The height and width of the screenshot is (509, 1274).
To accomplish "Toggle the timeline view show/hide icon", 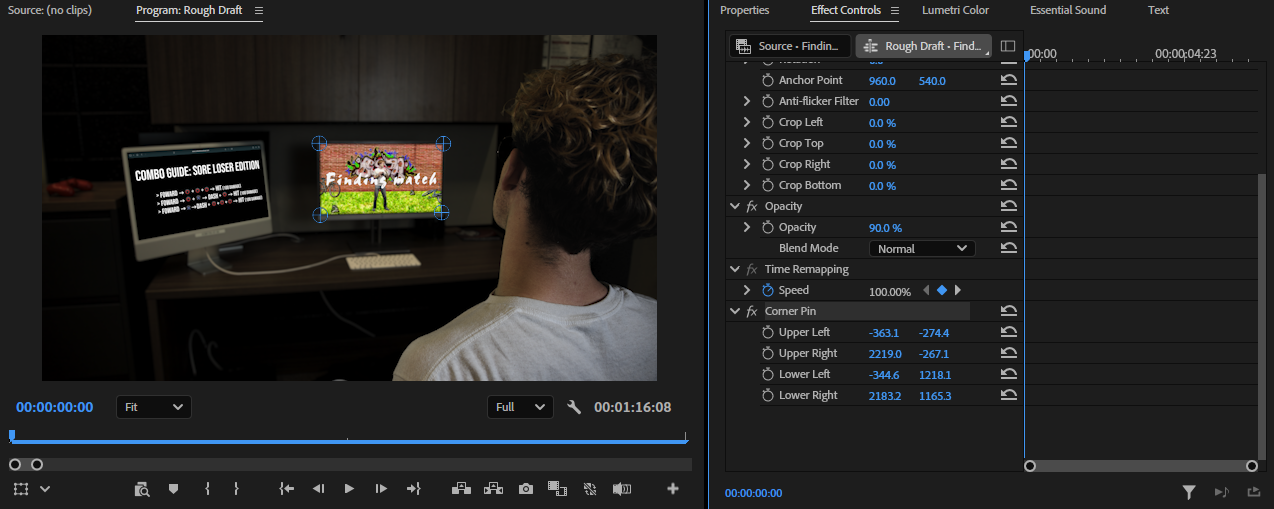I will (x=1008, y=46).
